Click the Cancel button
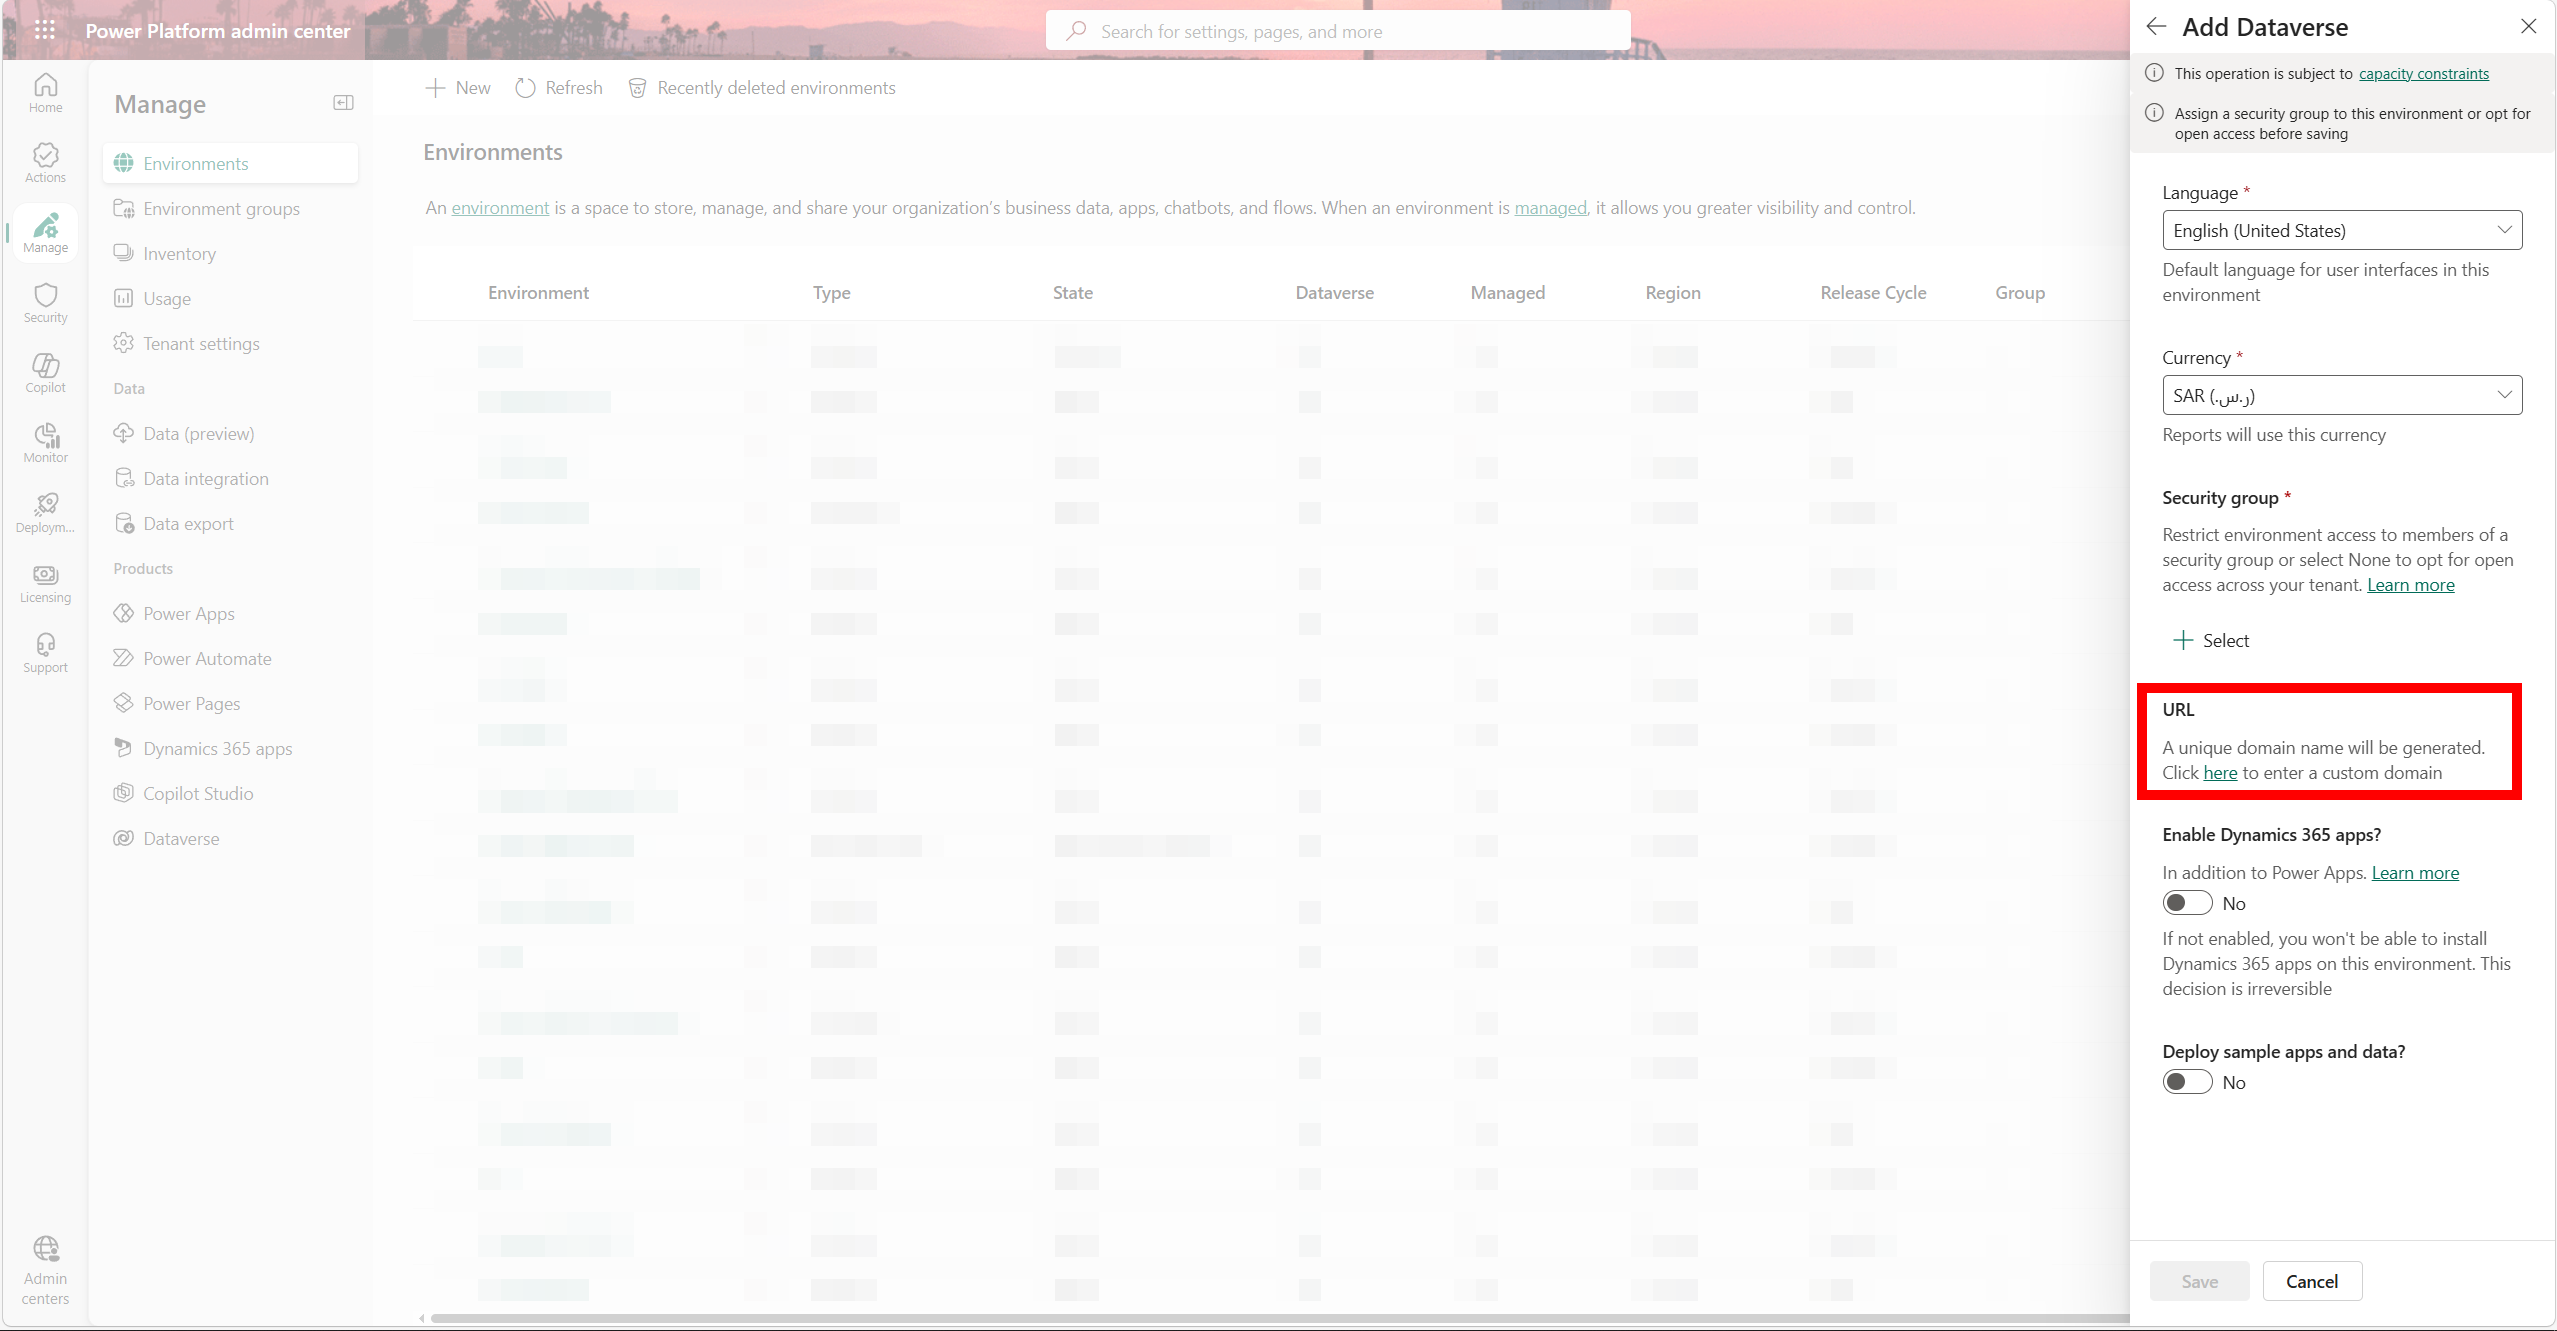This screenshot has width=2557, height=1331. point(2312,1281)
